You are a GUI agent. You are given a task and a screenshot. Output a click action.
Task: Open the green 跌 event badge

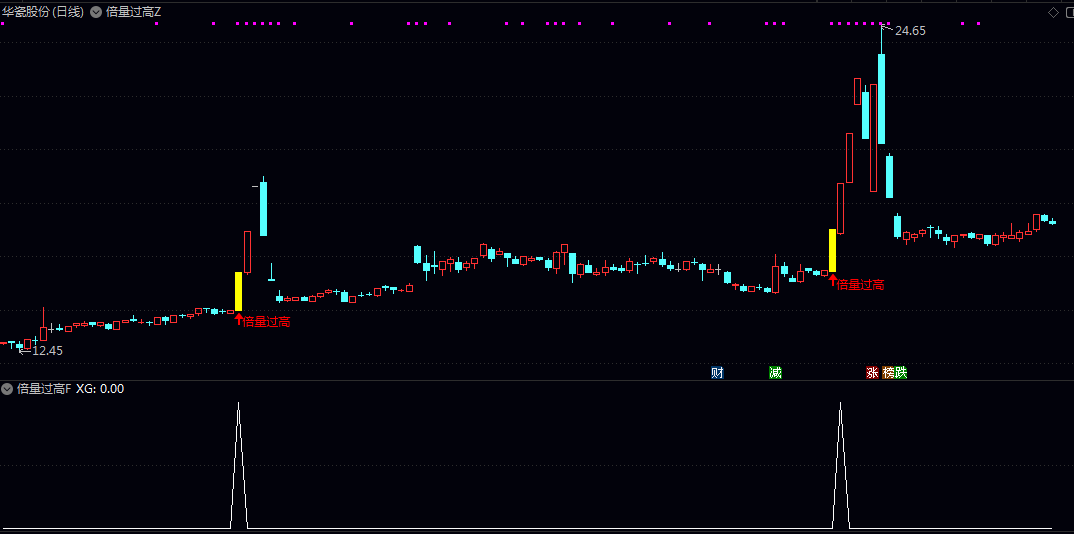click(901, 372)
